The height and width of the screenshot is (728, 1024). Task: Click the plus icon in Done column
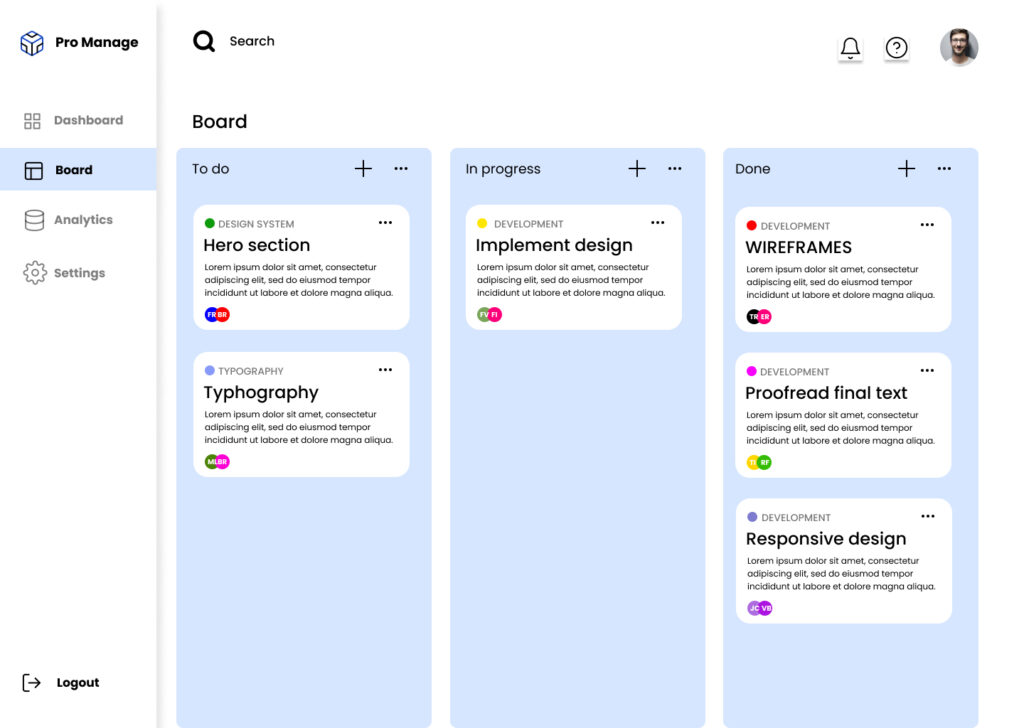(x=906, y=169)
